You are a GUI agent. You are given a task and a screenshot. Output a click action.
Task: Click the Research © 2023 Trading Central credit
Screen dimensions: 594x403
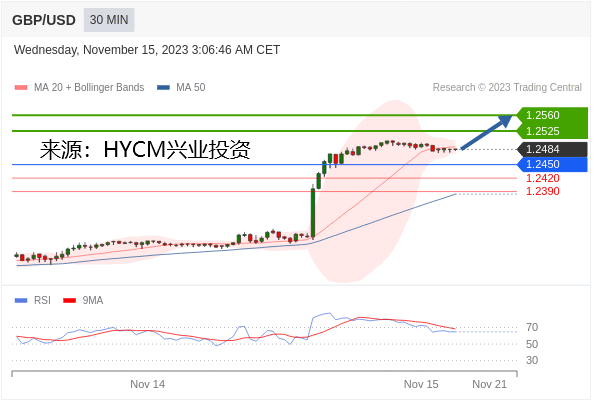[x=507, y=87]
